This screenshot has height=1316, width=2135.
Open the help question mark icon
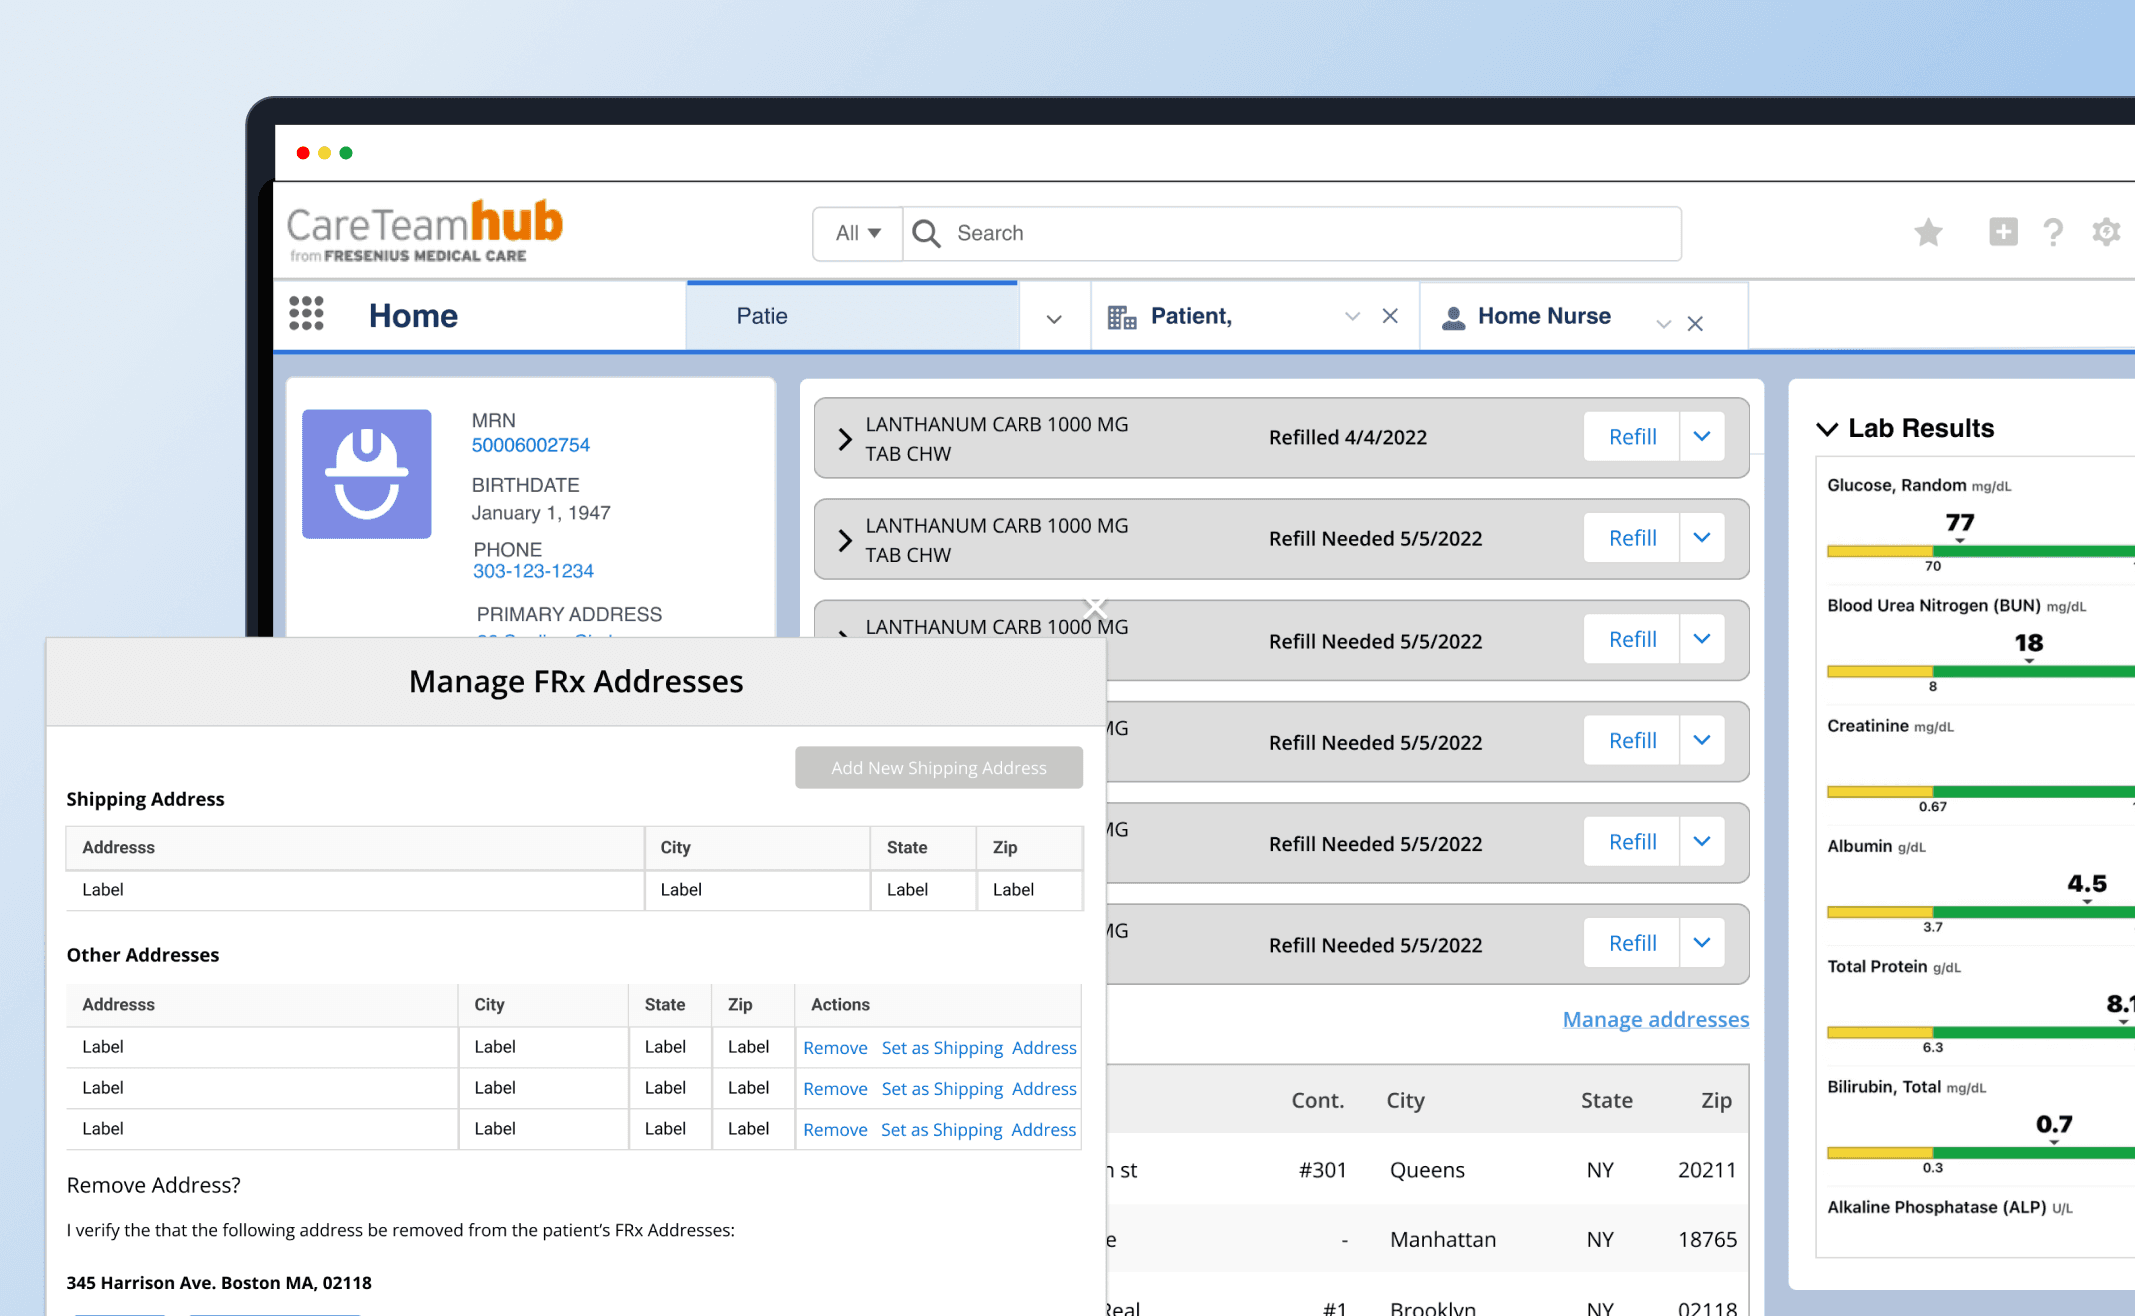coord(2053,233)
